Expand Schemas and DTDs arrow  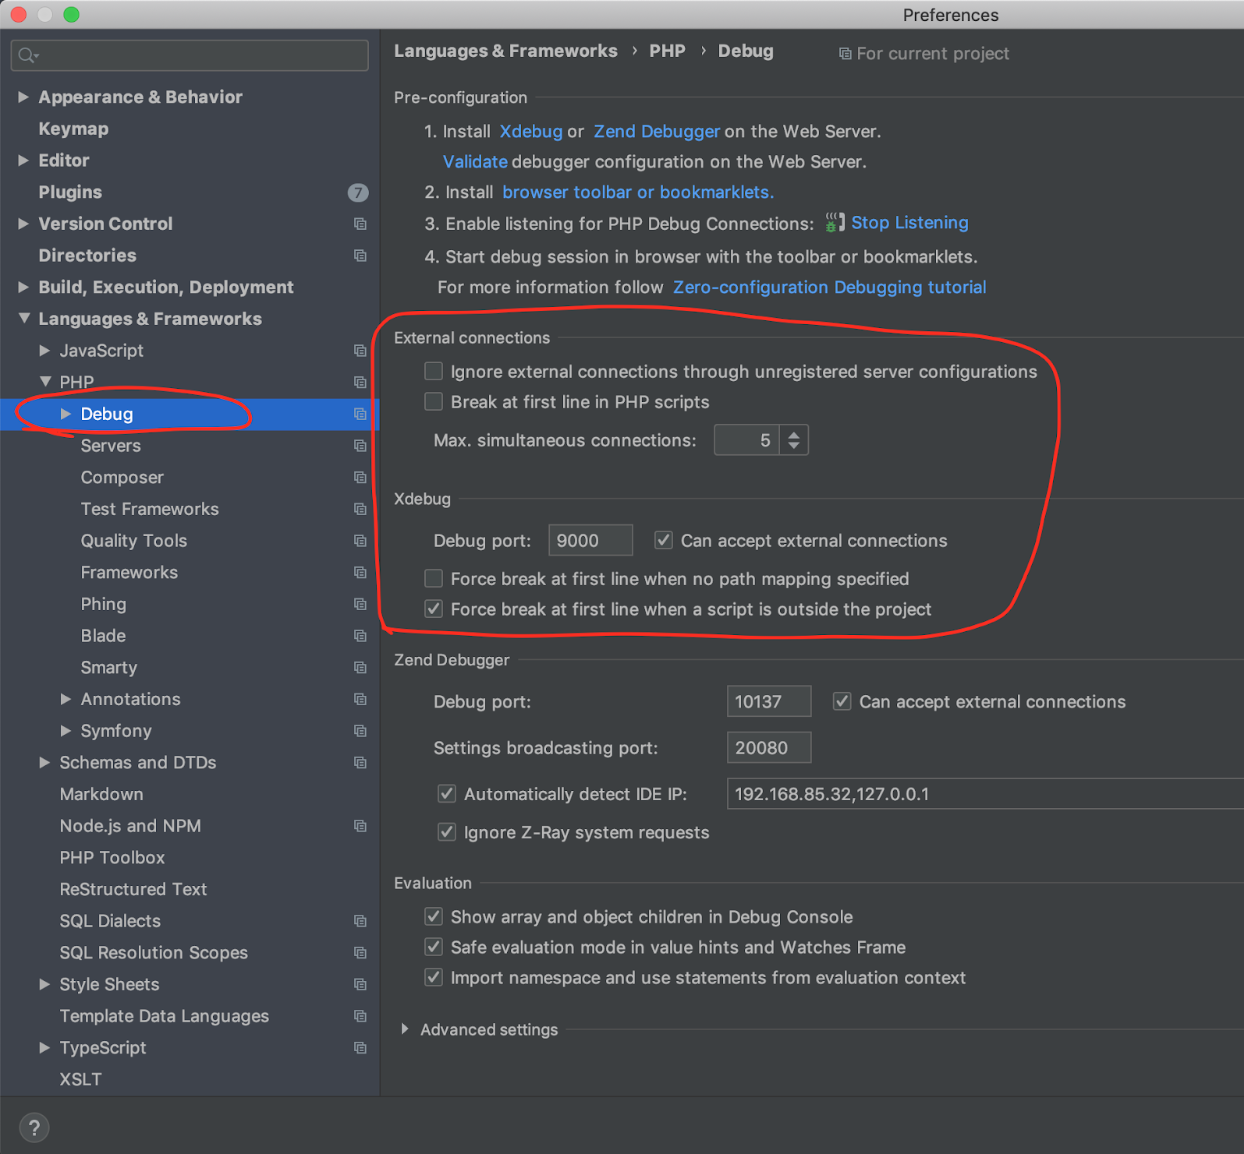[x=45, y=762]
